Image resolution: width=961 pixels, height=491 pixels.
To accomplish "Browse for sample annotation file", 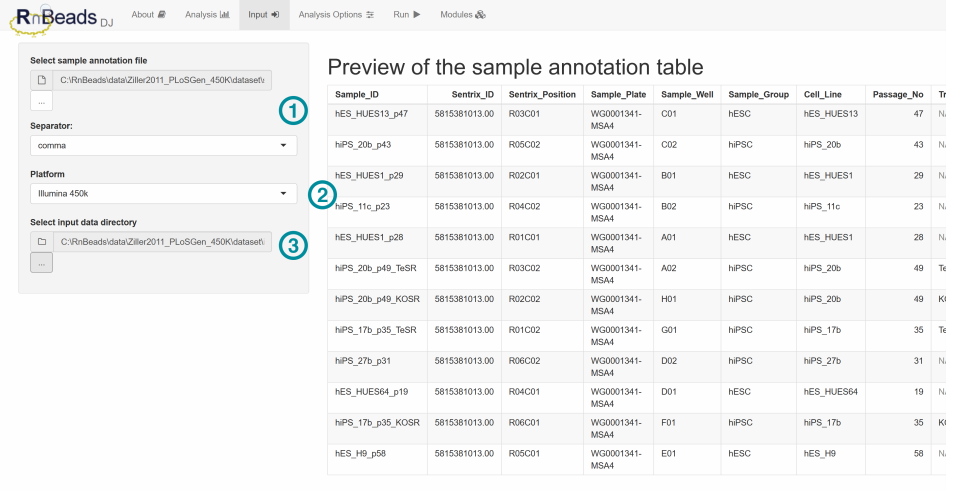I will (x=41, y=101).
